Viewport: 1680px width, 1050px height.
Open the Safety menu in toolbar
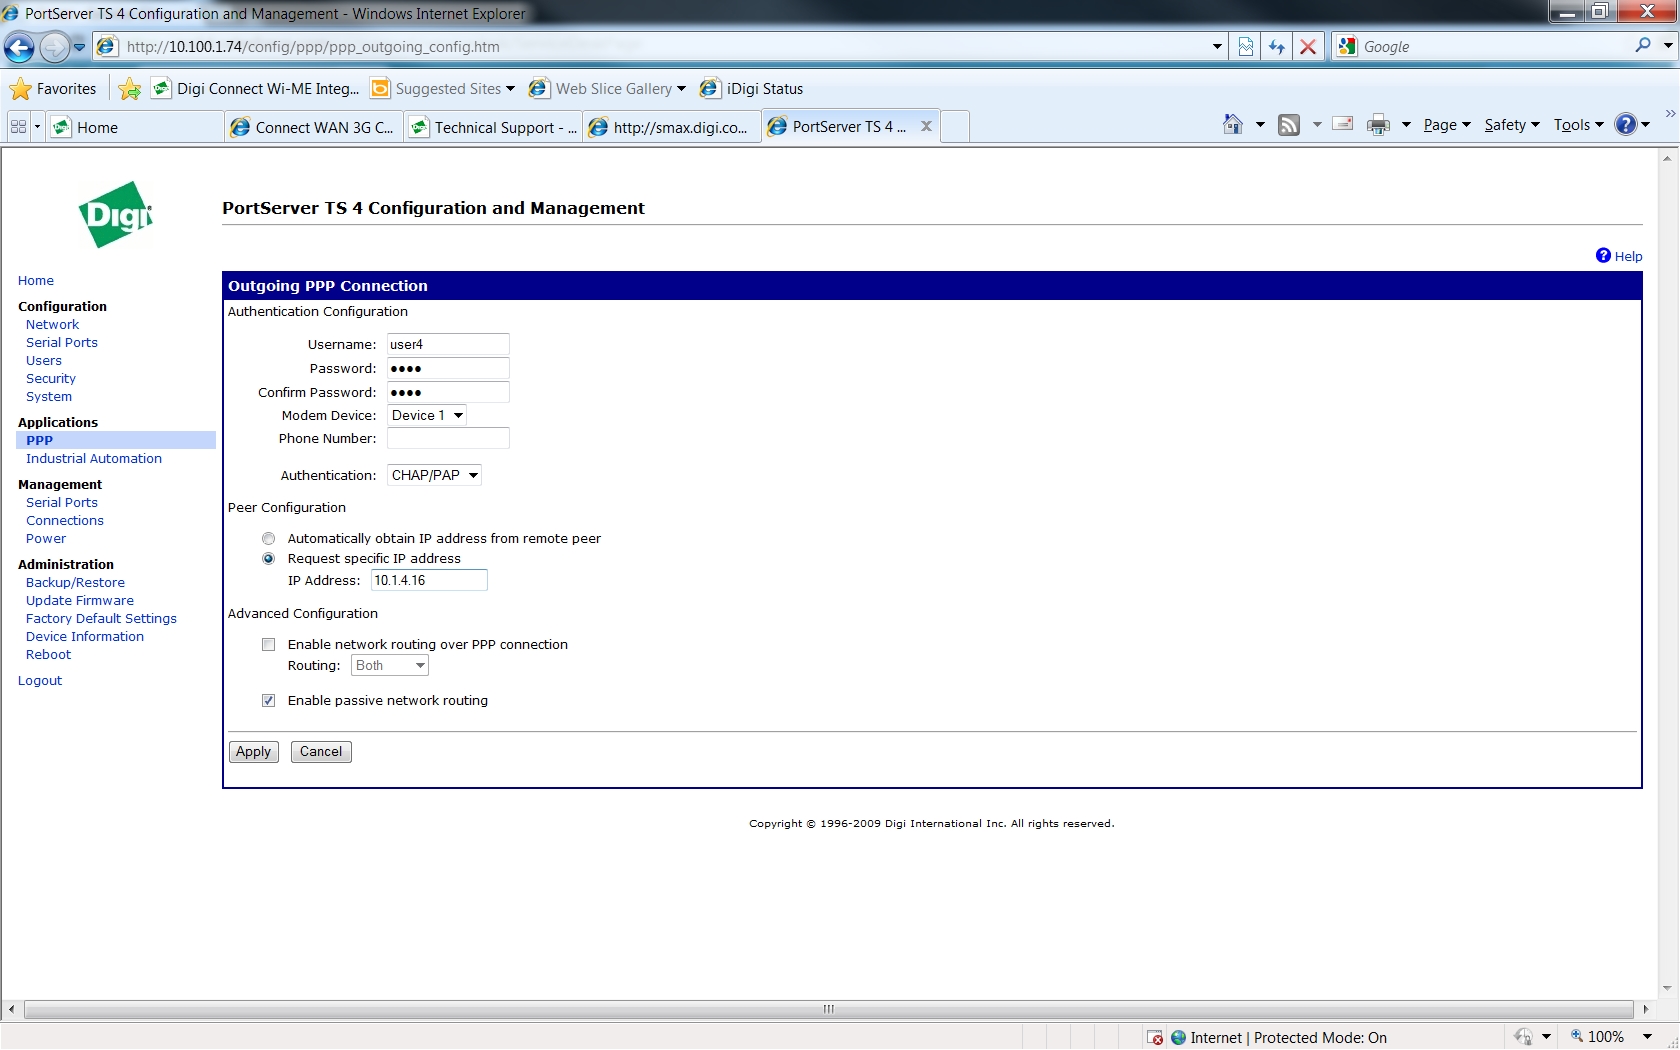[x=1511, y=125]
